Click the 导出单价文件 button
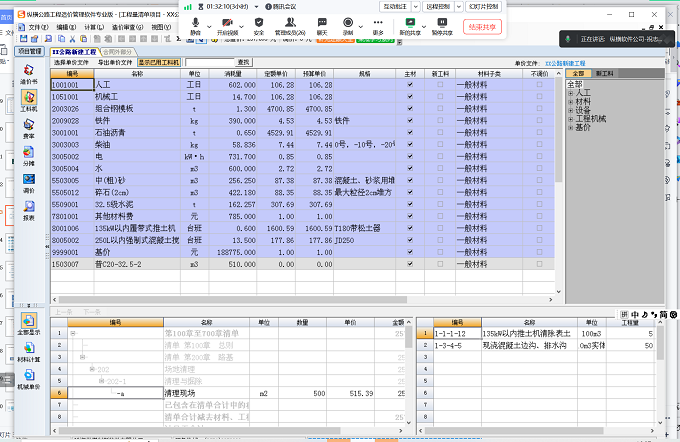Image resolution: width=680 pixels, height=442 pixels. pos(115,62)
